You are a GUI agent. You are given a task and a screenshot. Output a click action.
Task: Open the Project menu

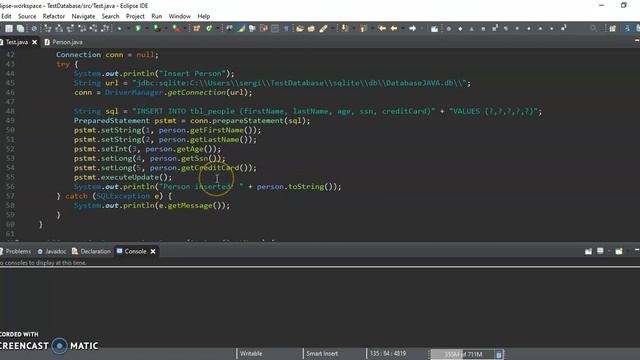(x=135, y=16)
